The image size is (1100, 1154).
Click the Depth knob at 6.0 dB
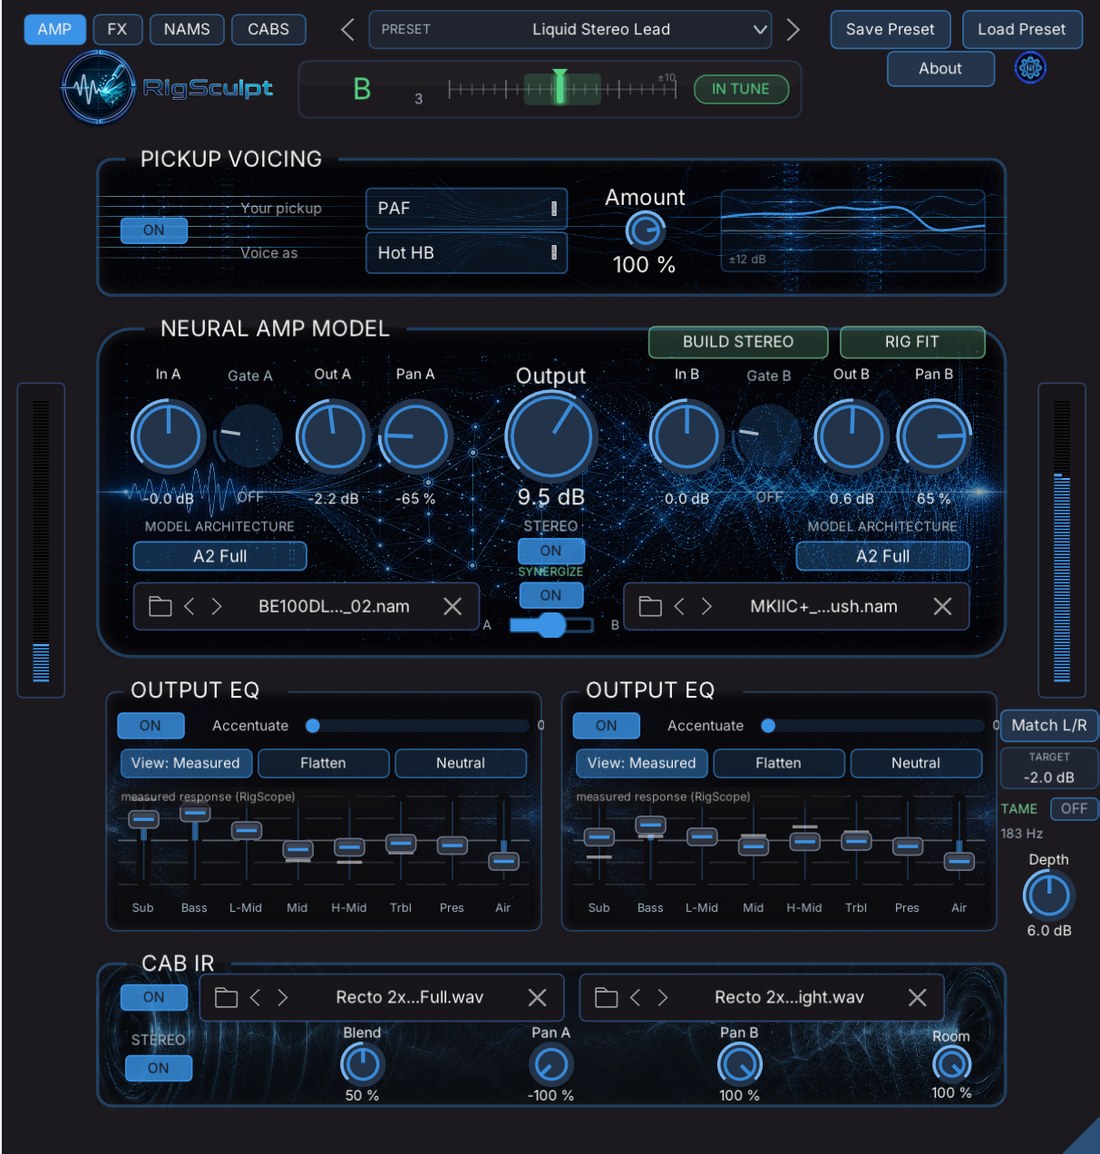pos(1048,895)
